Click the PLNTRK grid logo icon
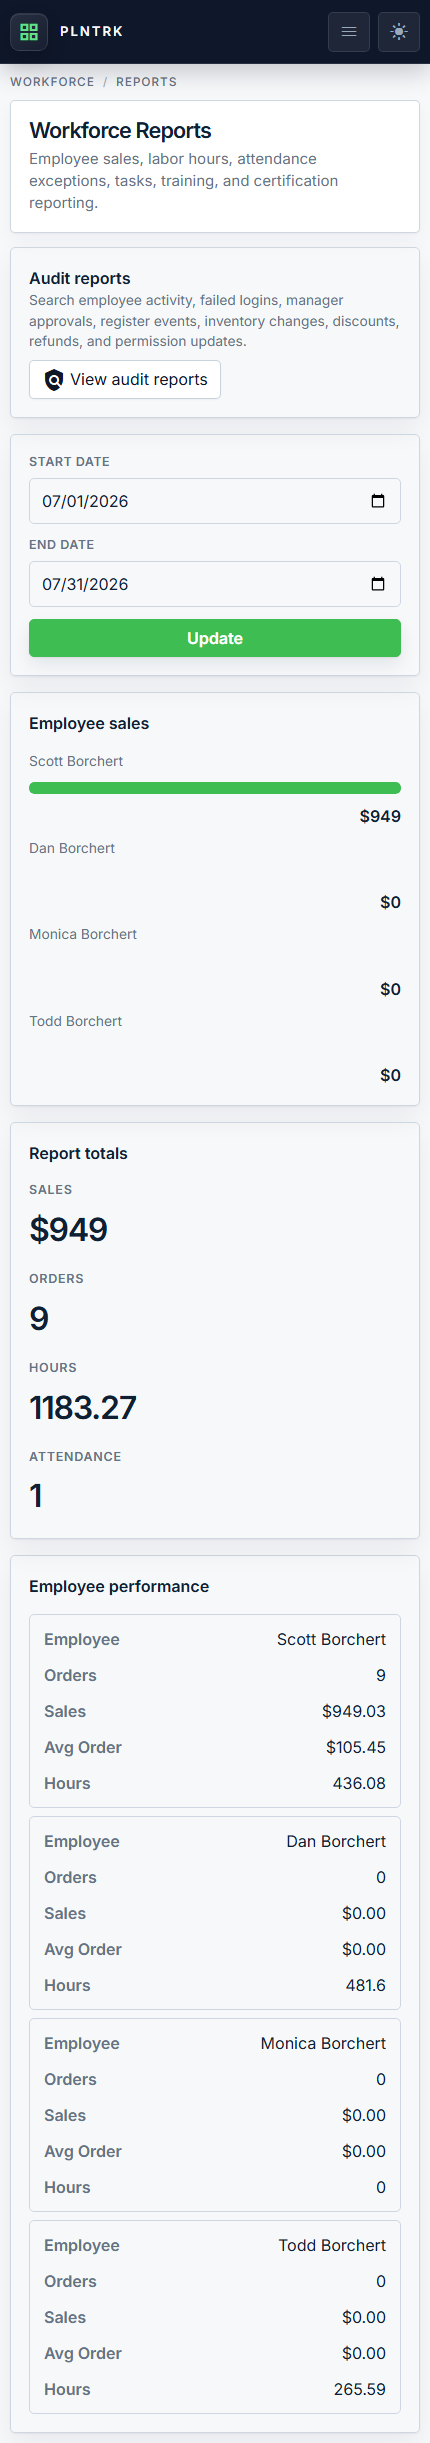The height and width of the screenshot is (2443, 430). pyautogui.click(x=29, y=31)
